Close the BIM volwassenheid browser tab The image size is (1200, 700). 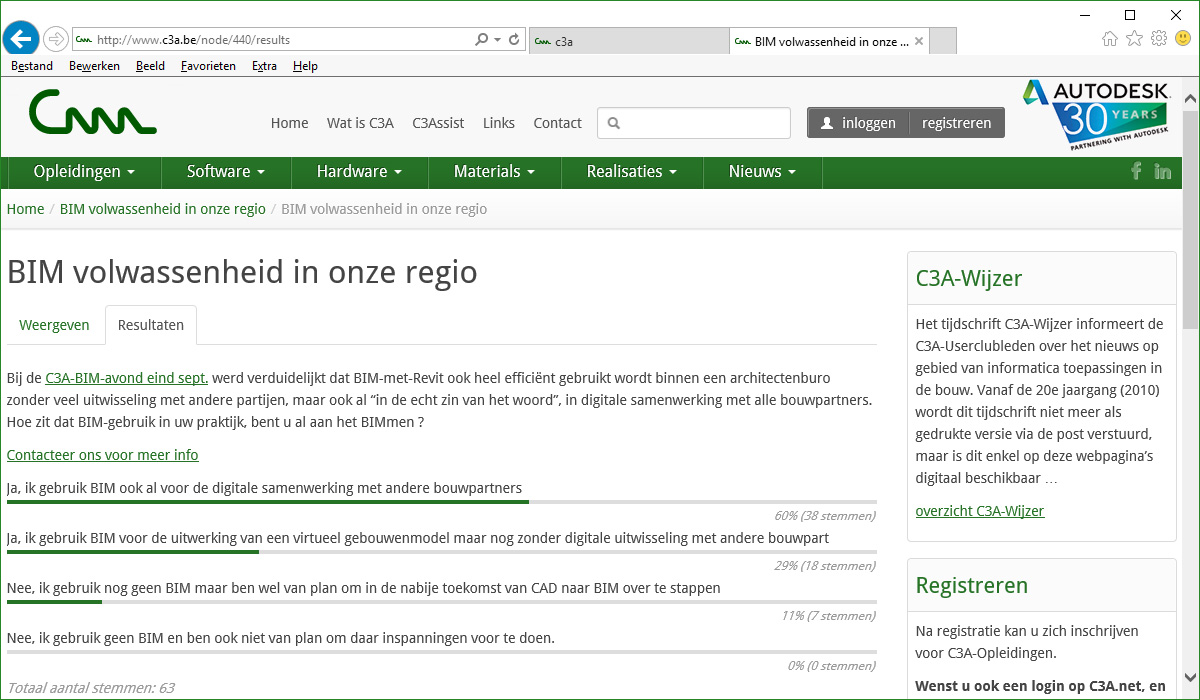pyautogui.click(x=918, y=42)
